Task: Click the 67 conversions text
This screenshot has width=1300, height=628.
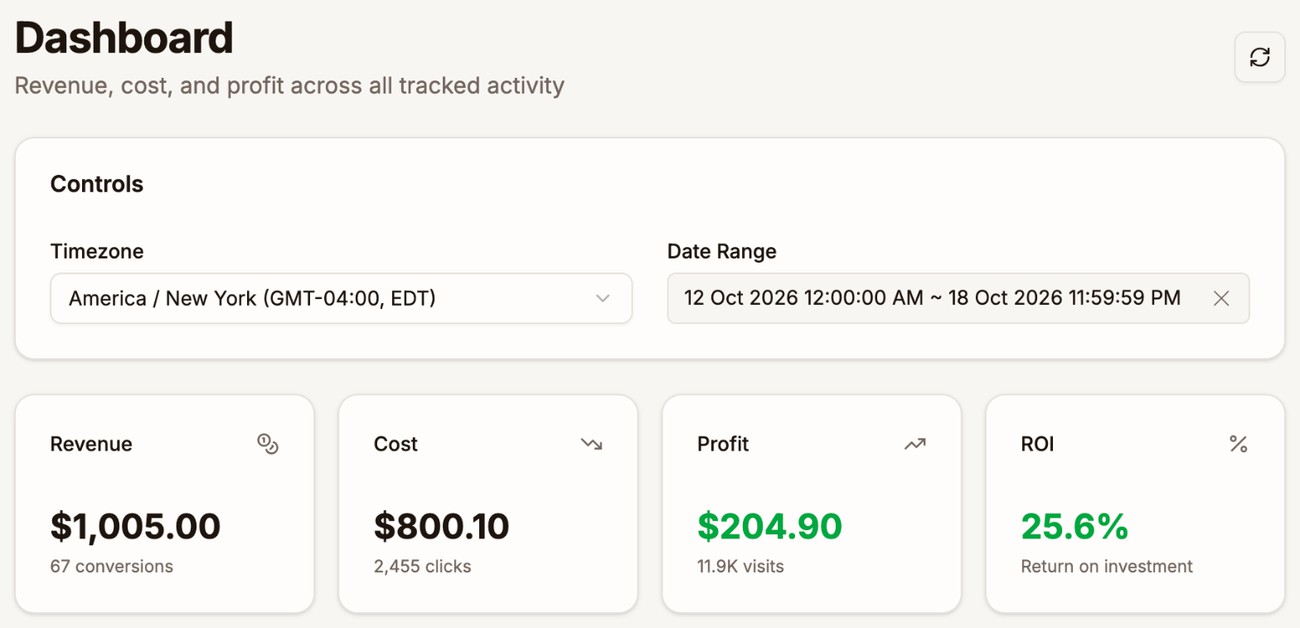Action: (112, 566)
